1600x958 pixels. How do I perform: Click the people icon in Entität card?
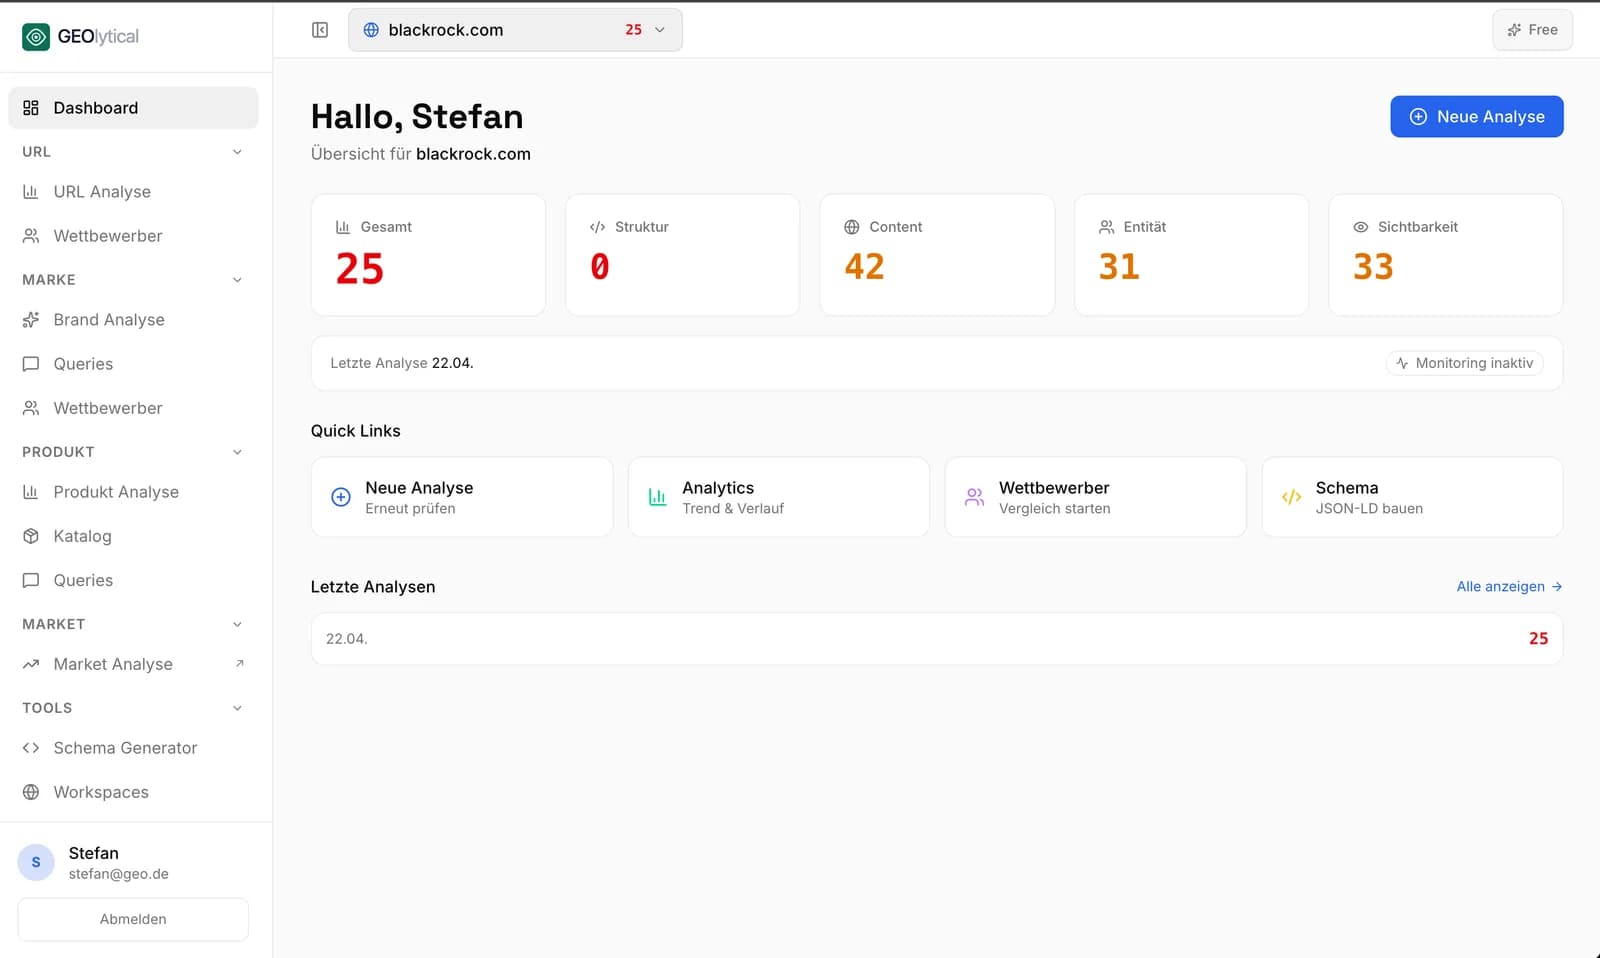click(1106, 227)
